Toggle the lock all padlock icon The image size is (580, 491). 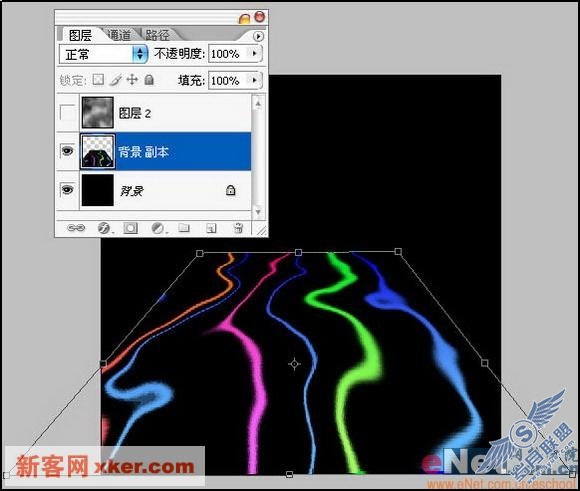tap(149, 80)
